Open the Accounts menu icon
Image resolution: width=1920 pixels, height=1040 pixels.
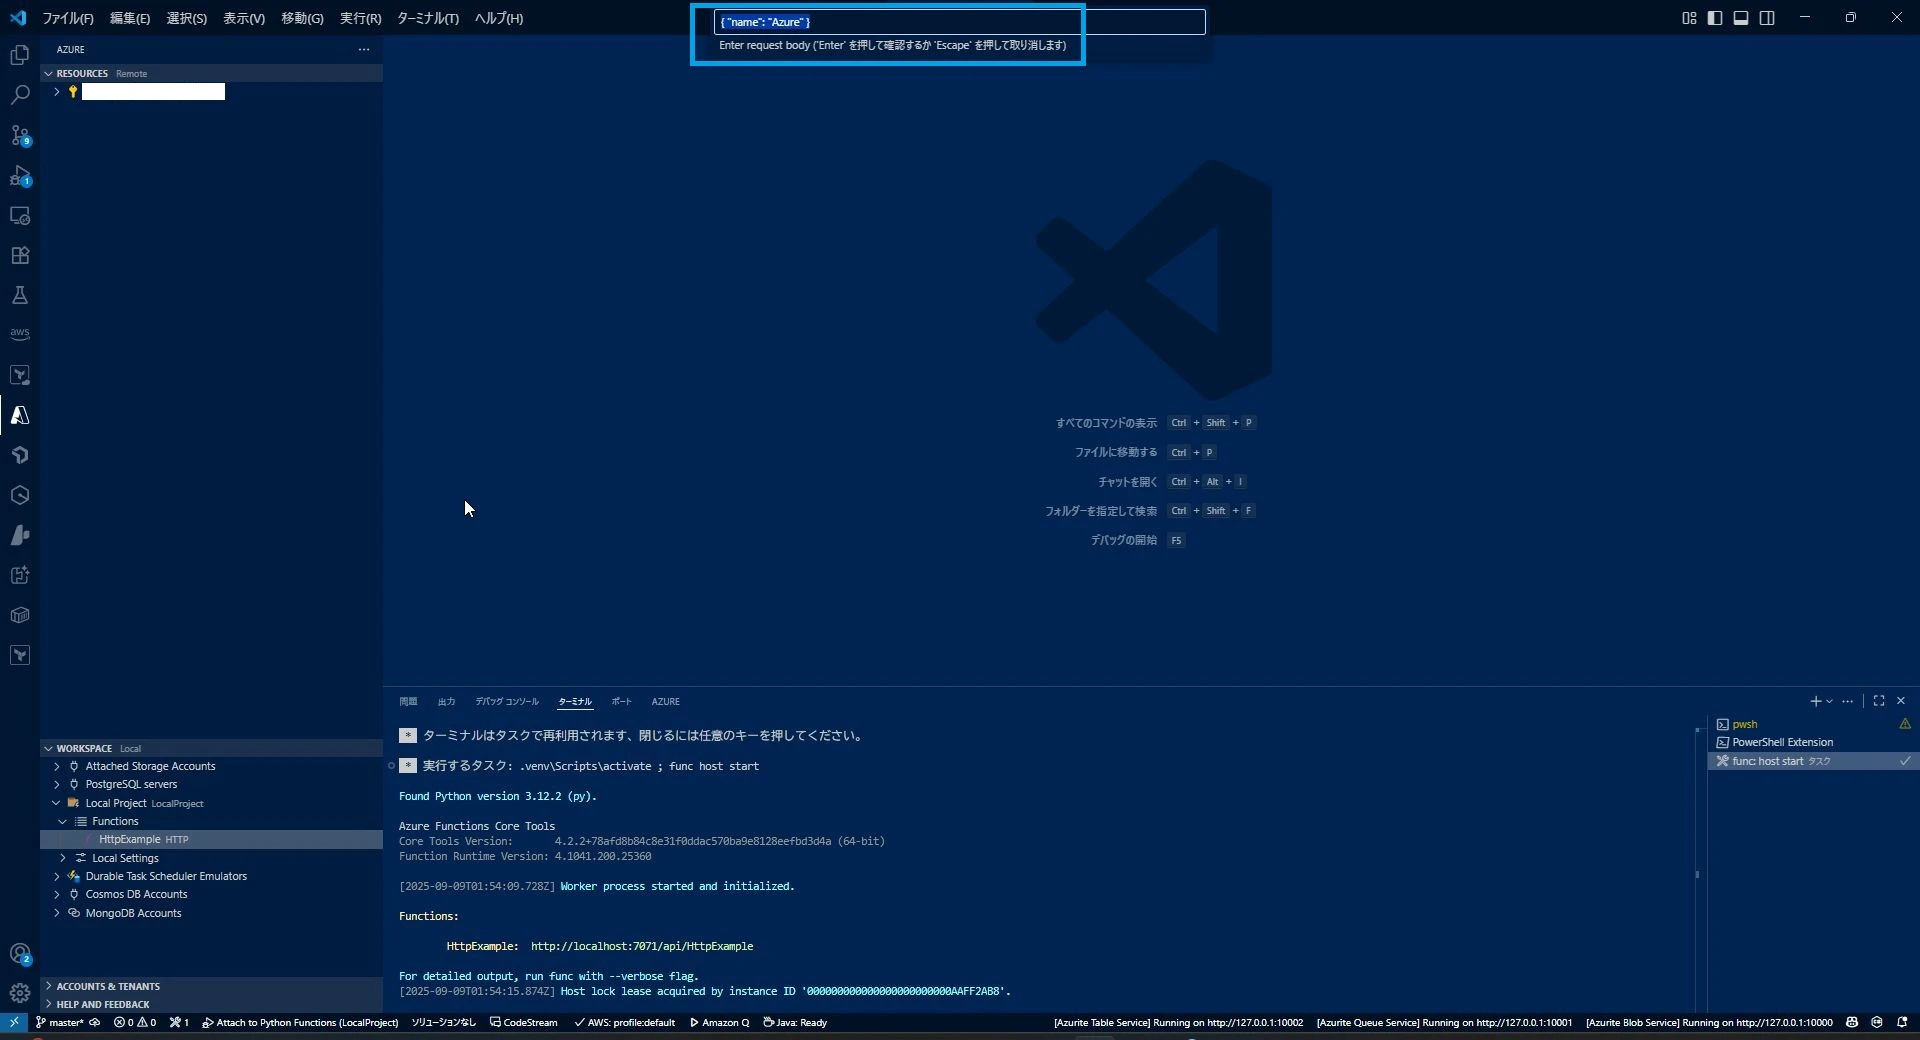coord(20,954)
